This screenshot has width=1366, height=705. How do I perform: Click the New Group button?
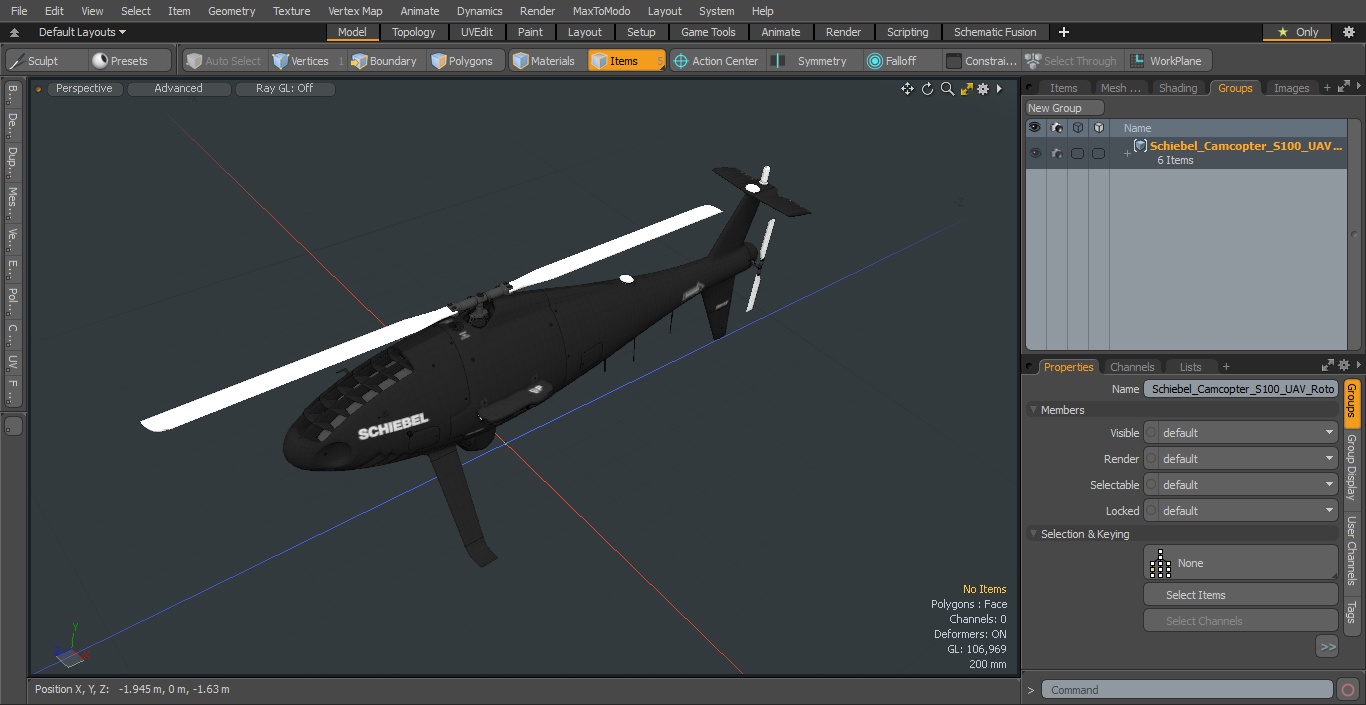click(1065, 108)
